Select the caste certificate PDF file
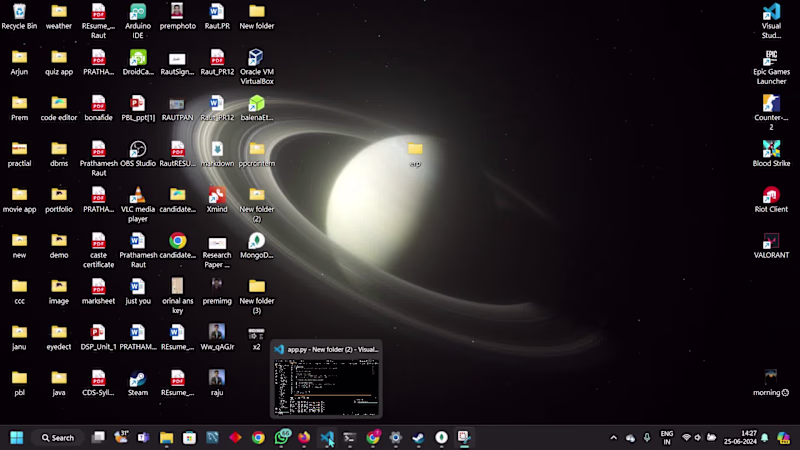The height and width of the screenshot is (450, 800). coord(98,250)
